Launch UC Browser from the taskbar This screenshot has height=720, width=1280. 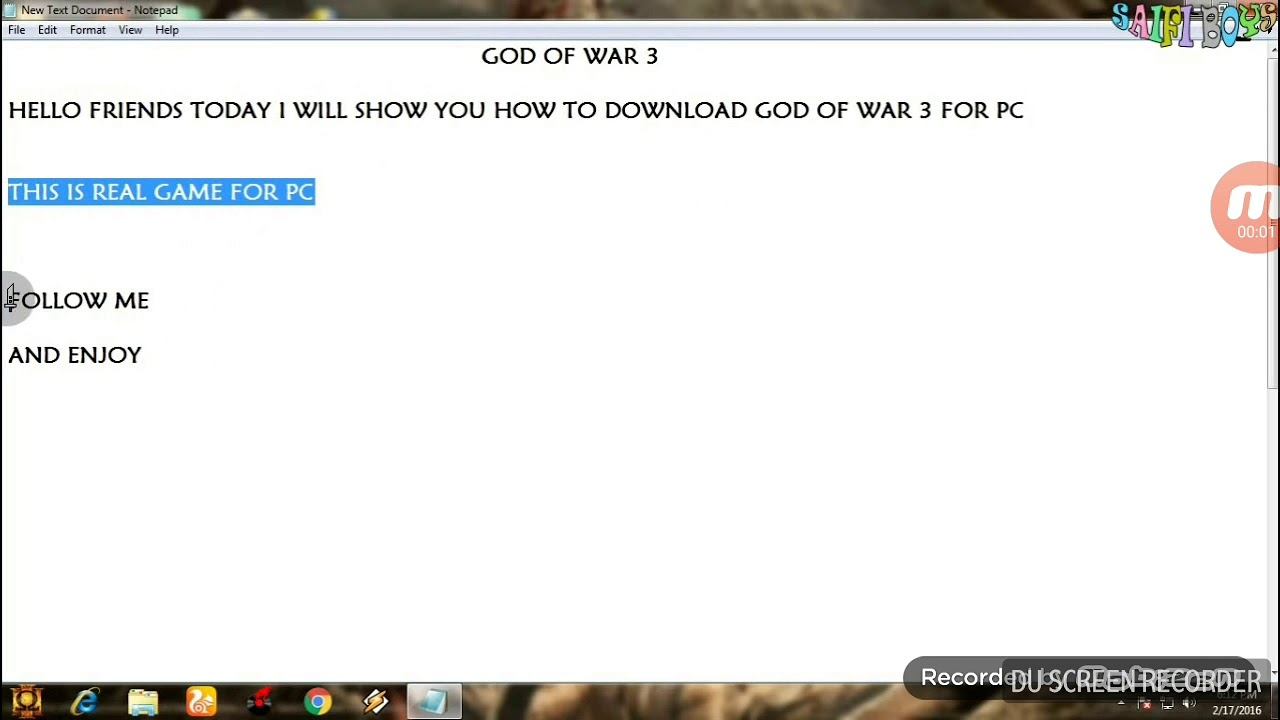201,702
